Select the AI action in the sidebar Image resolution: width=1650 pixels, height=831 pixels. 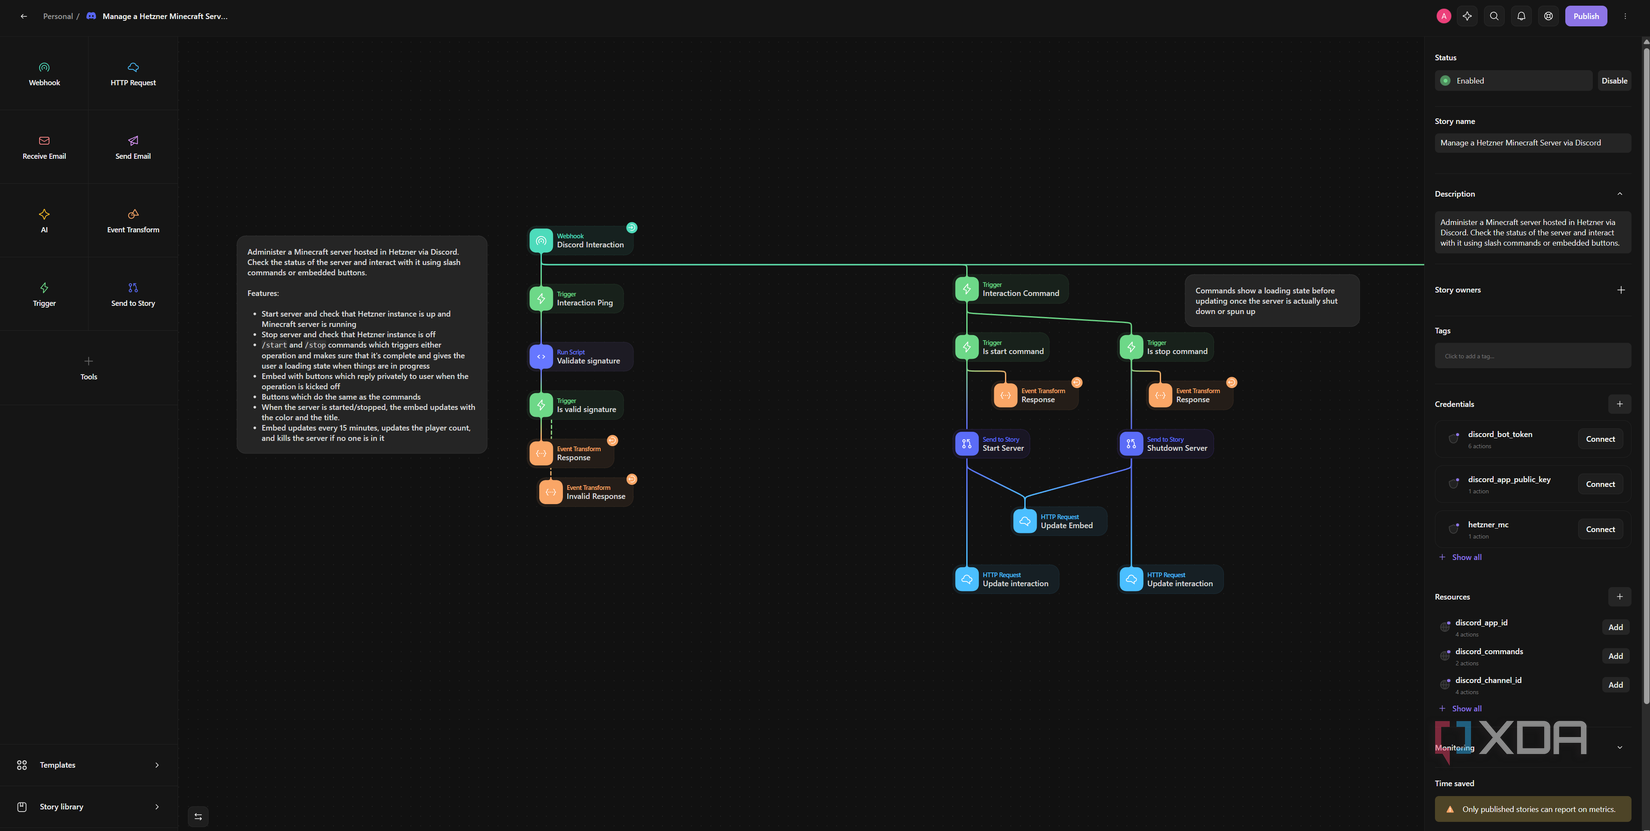click(x=44, y=221)
